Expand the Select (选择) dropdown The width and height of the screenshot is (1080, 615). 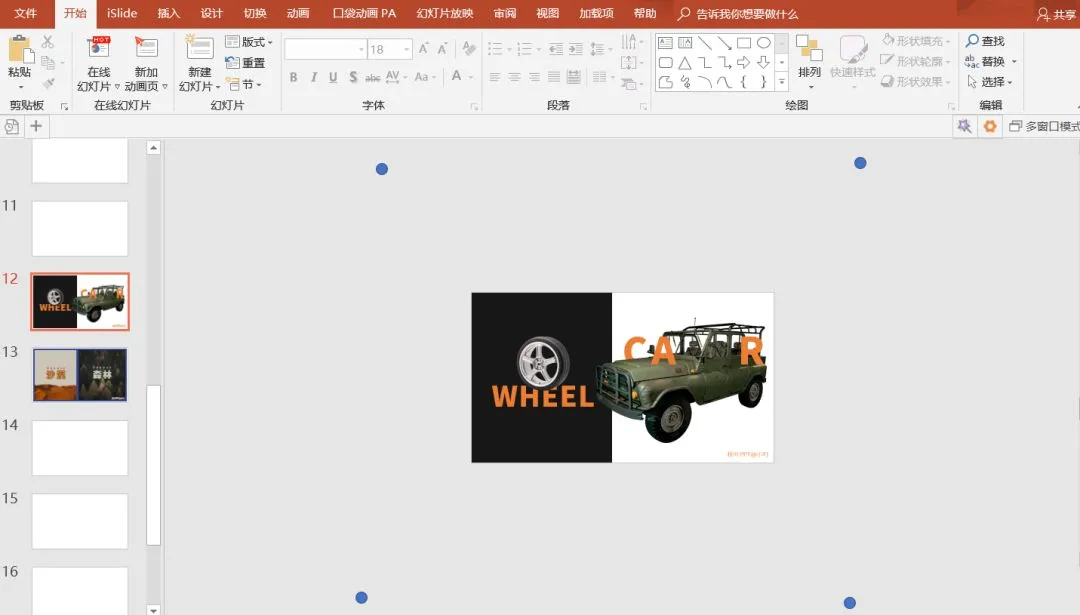point(990,82)
